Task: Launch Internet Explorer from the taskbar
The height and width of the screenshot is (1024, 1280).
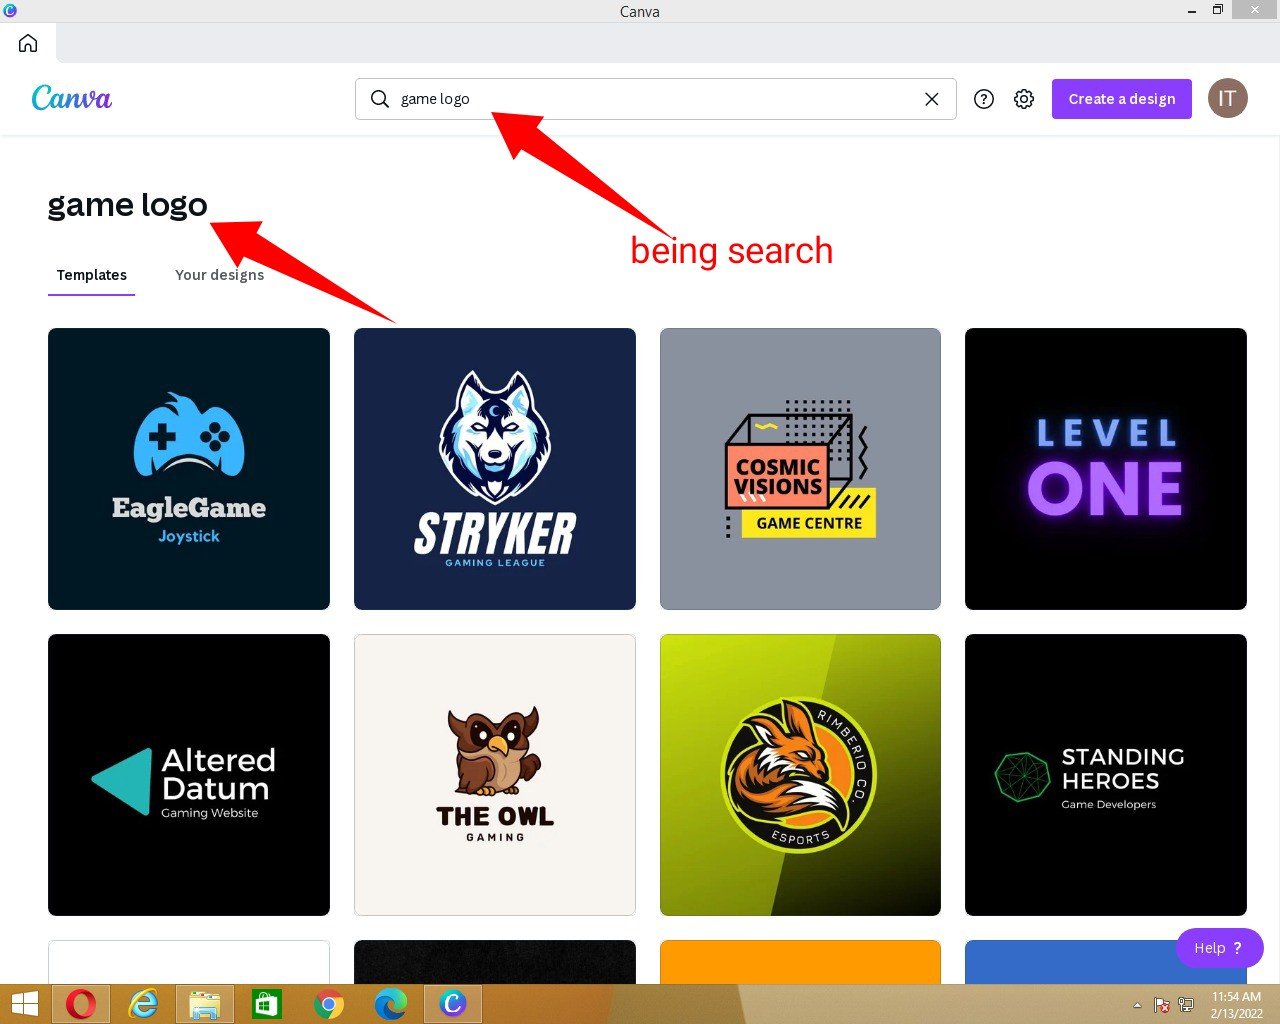Action: tap(143, 1004)
